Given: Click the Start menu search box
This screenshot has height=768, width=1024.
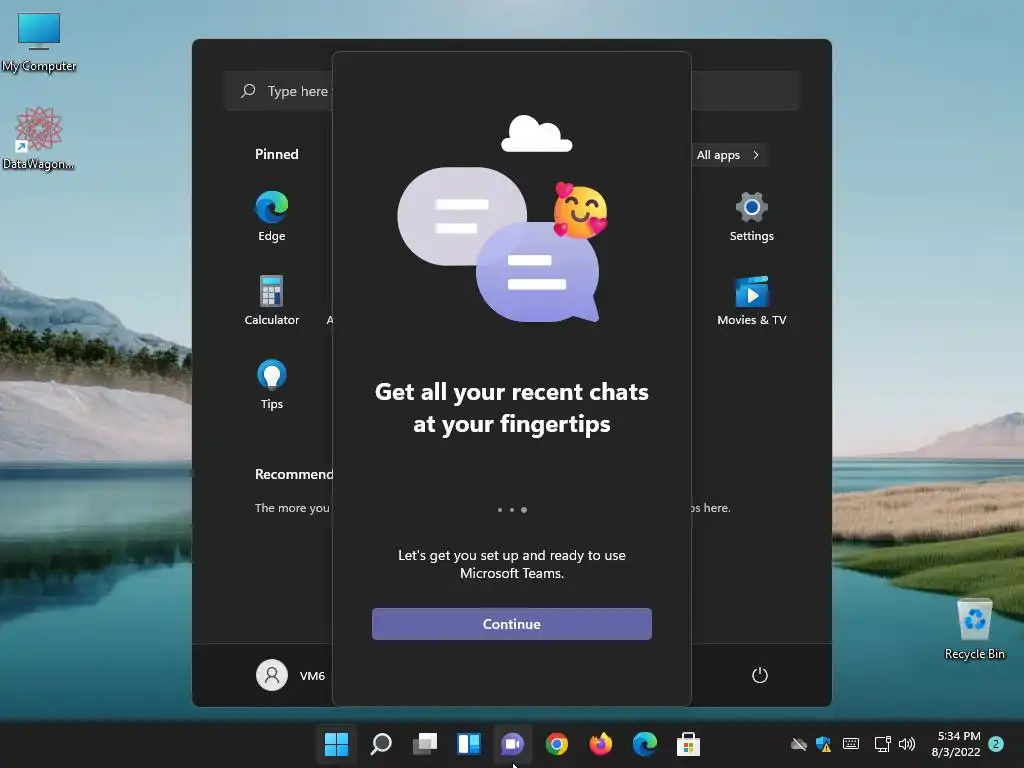Looking at the screenshot, I should point(511,91).
